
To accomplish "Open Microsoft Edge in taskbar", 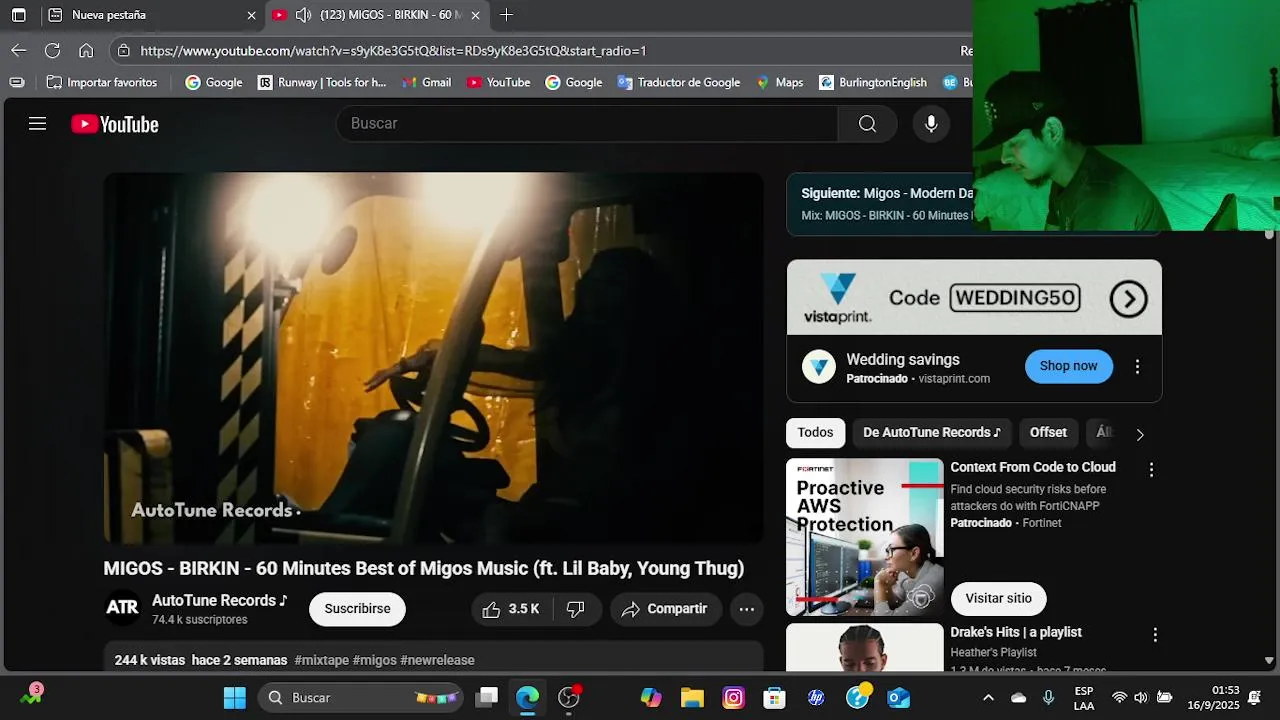I will point(527,697).
